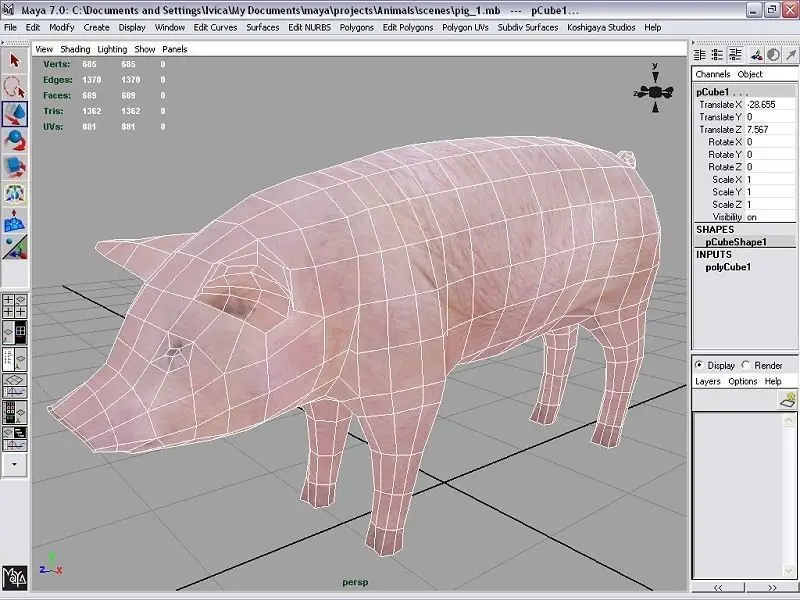
Task: Open the File menu
Action: click(10, 28)
